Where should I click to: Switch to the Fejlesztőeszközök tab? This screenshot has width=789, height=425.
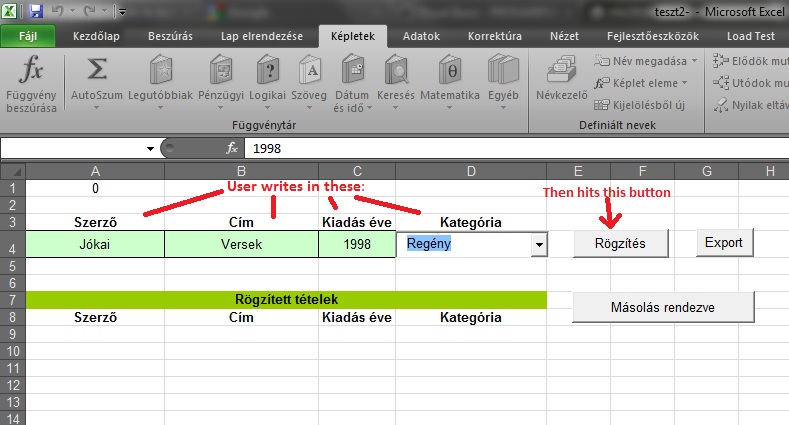(x=653, y=36)
